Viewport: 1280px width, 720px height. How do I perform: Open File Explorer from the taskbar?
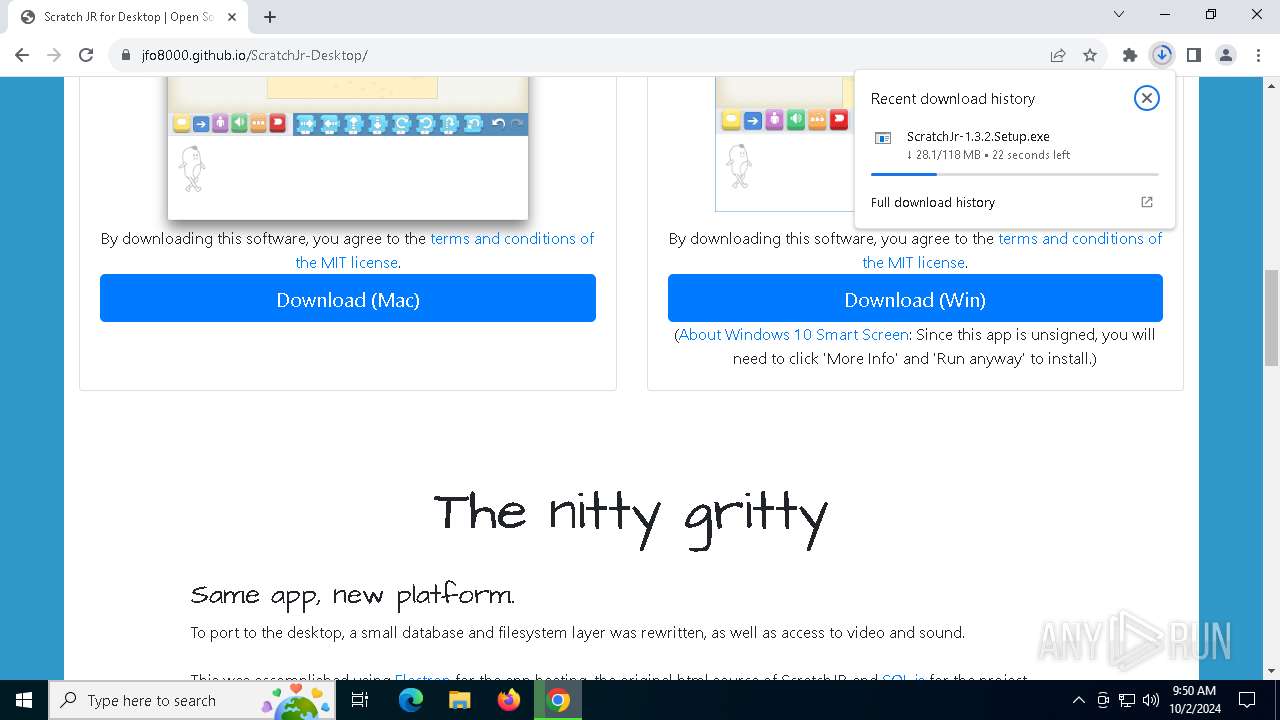(x=460, y=700)
